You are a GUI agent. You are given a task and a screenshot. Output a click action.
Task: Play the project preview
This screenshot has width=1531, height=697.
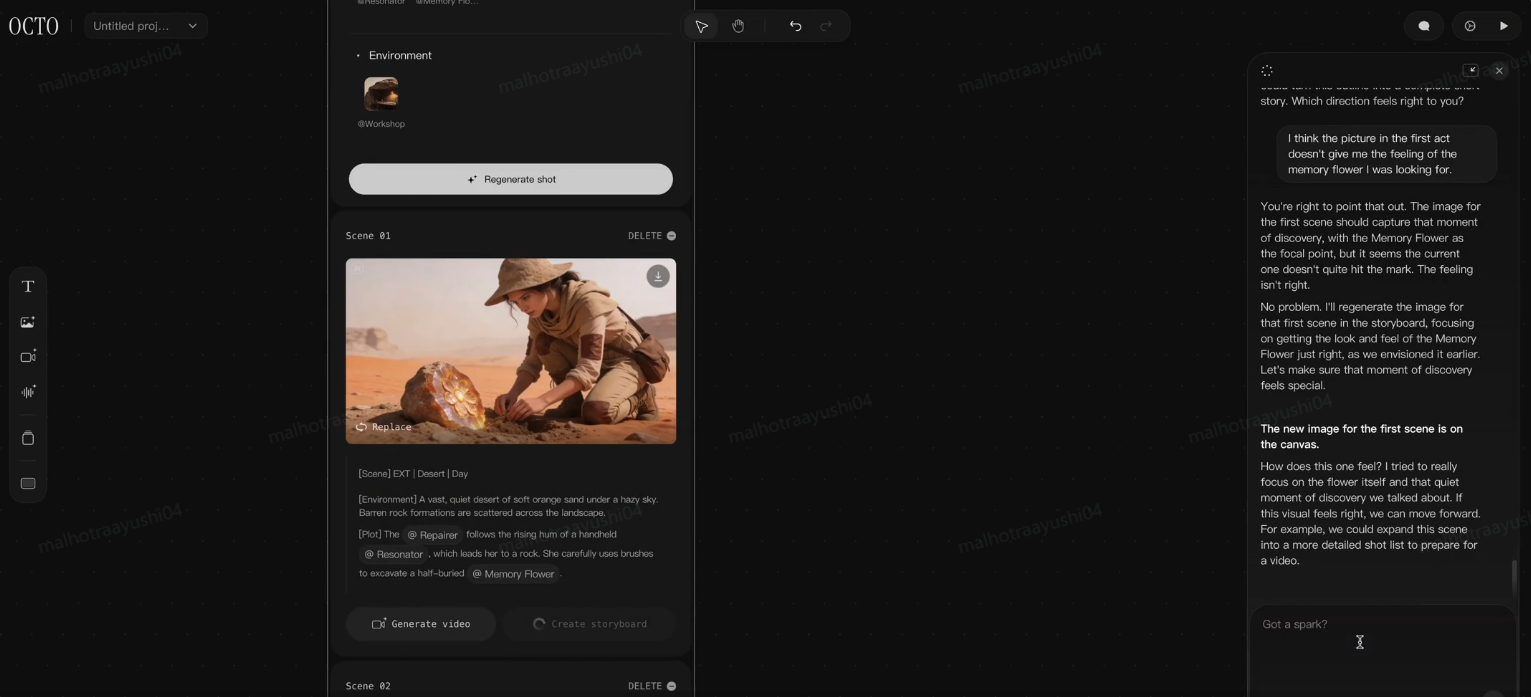click(x=1503, y=26)
